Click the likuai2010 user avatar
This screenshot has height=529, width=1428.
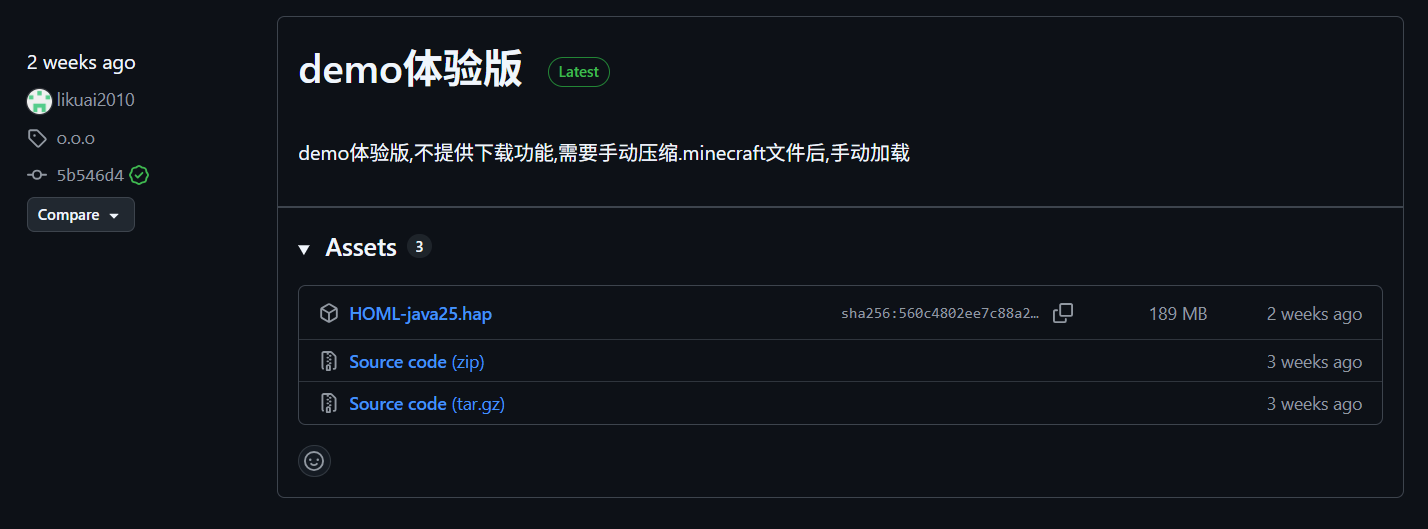[39, 101]
